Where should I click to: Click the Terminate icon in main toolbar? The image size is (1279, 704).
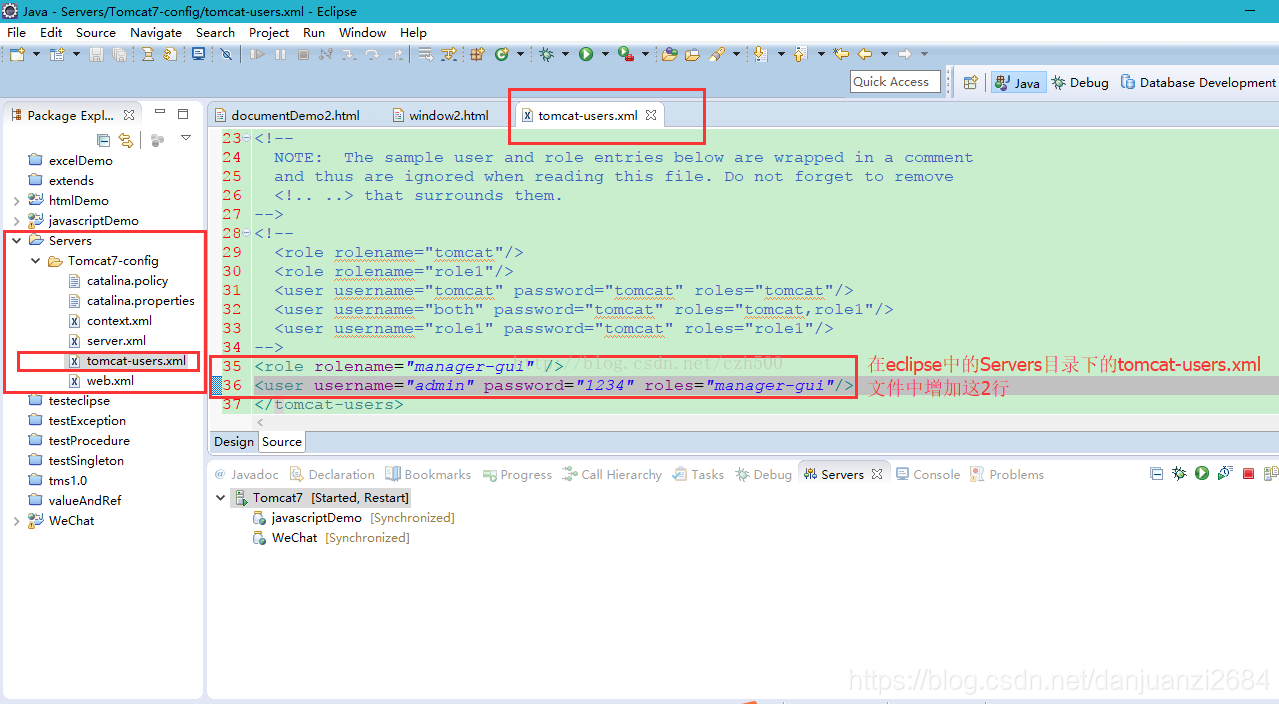click(303, 54)
